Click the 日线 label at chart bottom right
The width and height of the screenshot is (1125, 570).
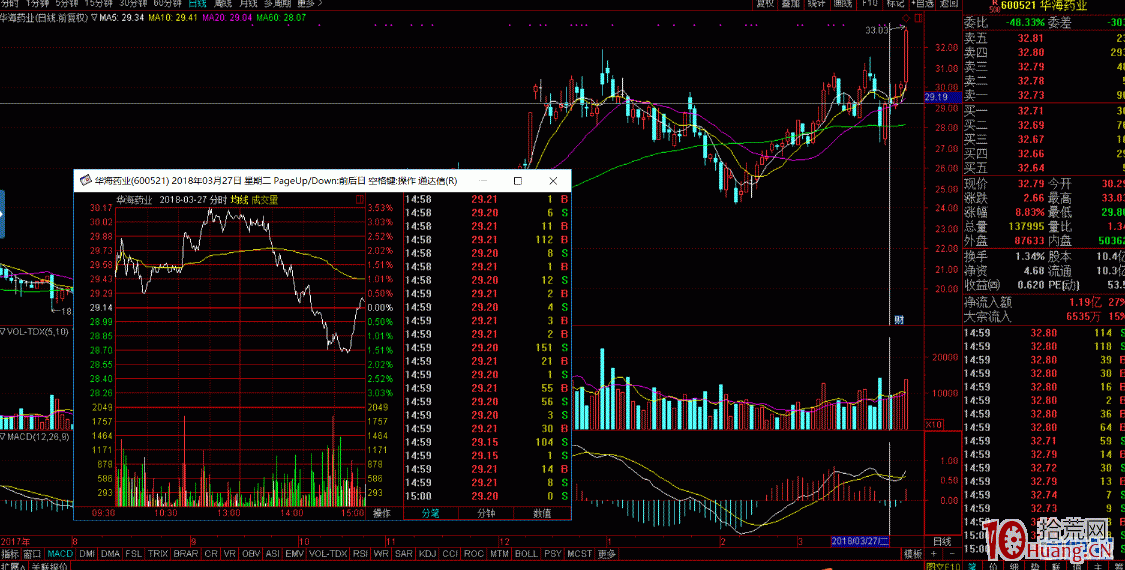[942, 541]
